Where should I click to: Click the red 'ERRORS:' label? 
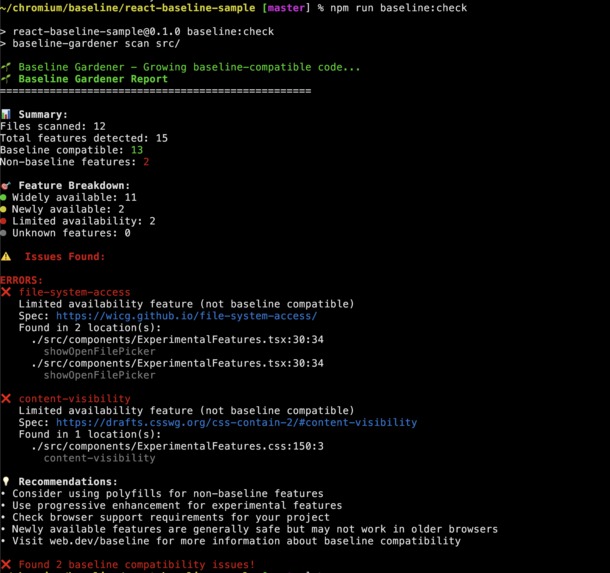[21, 280]
